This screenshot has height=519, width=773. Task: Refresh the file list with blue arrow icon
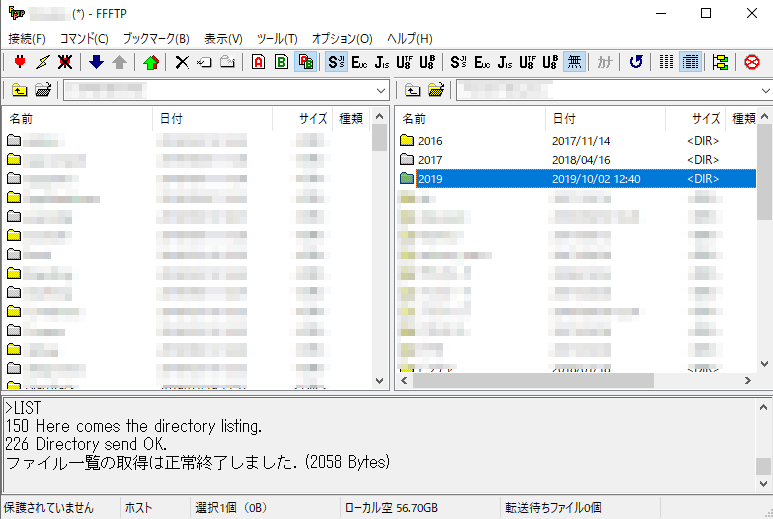pos(636,62)
